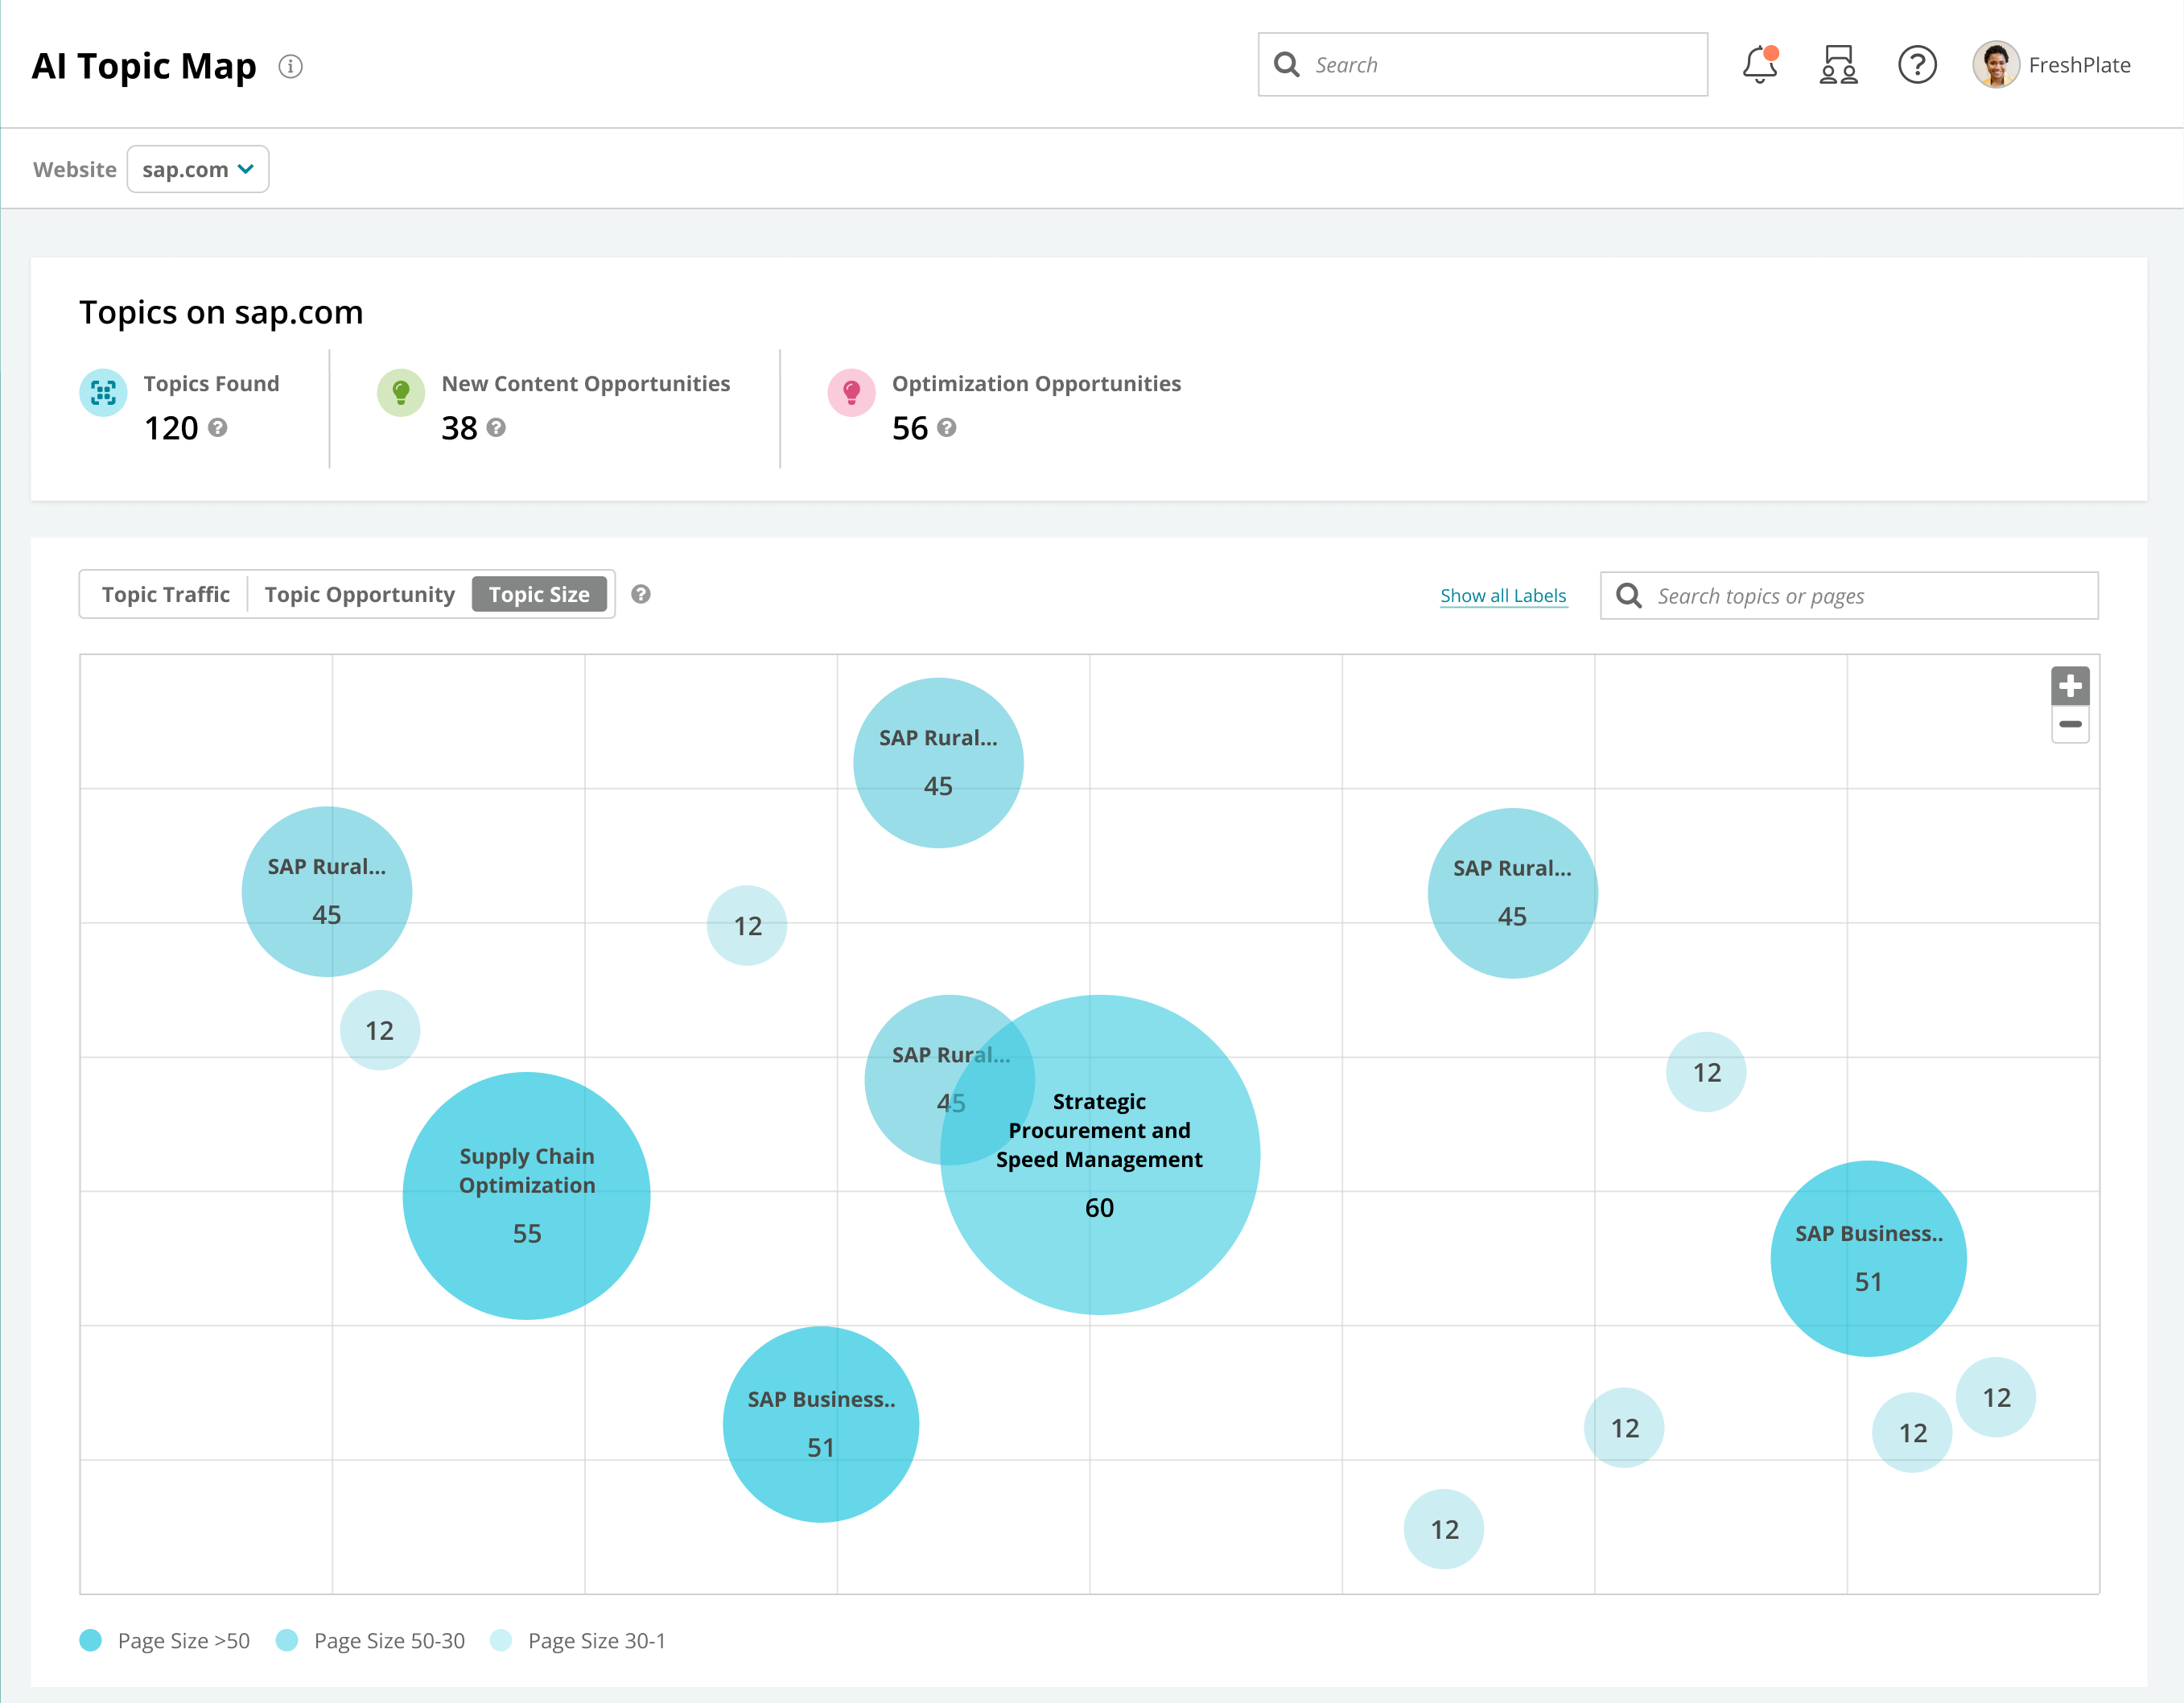
Task: Click the Page Size 50-30 legend swatch
Action: [x=286, y=1640]
